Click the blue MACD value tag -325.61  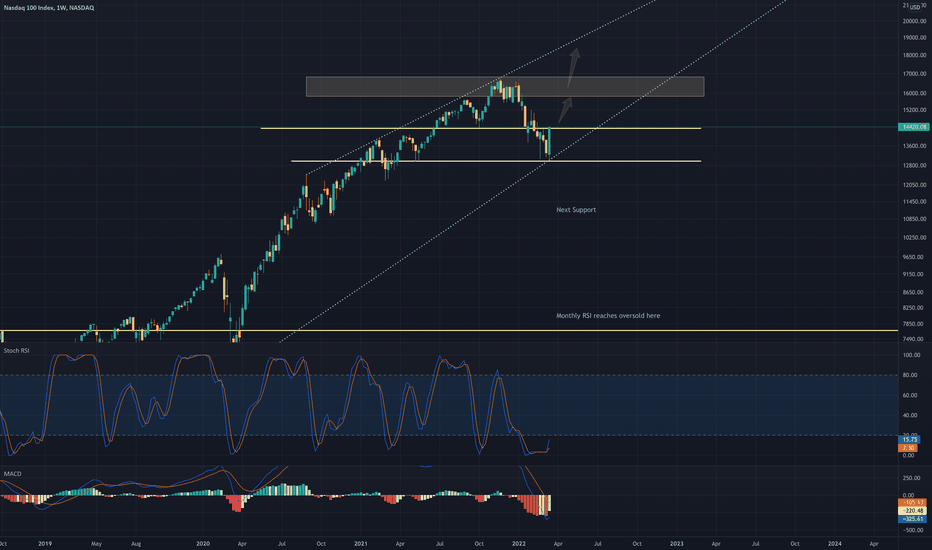coord(912,519)
